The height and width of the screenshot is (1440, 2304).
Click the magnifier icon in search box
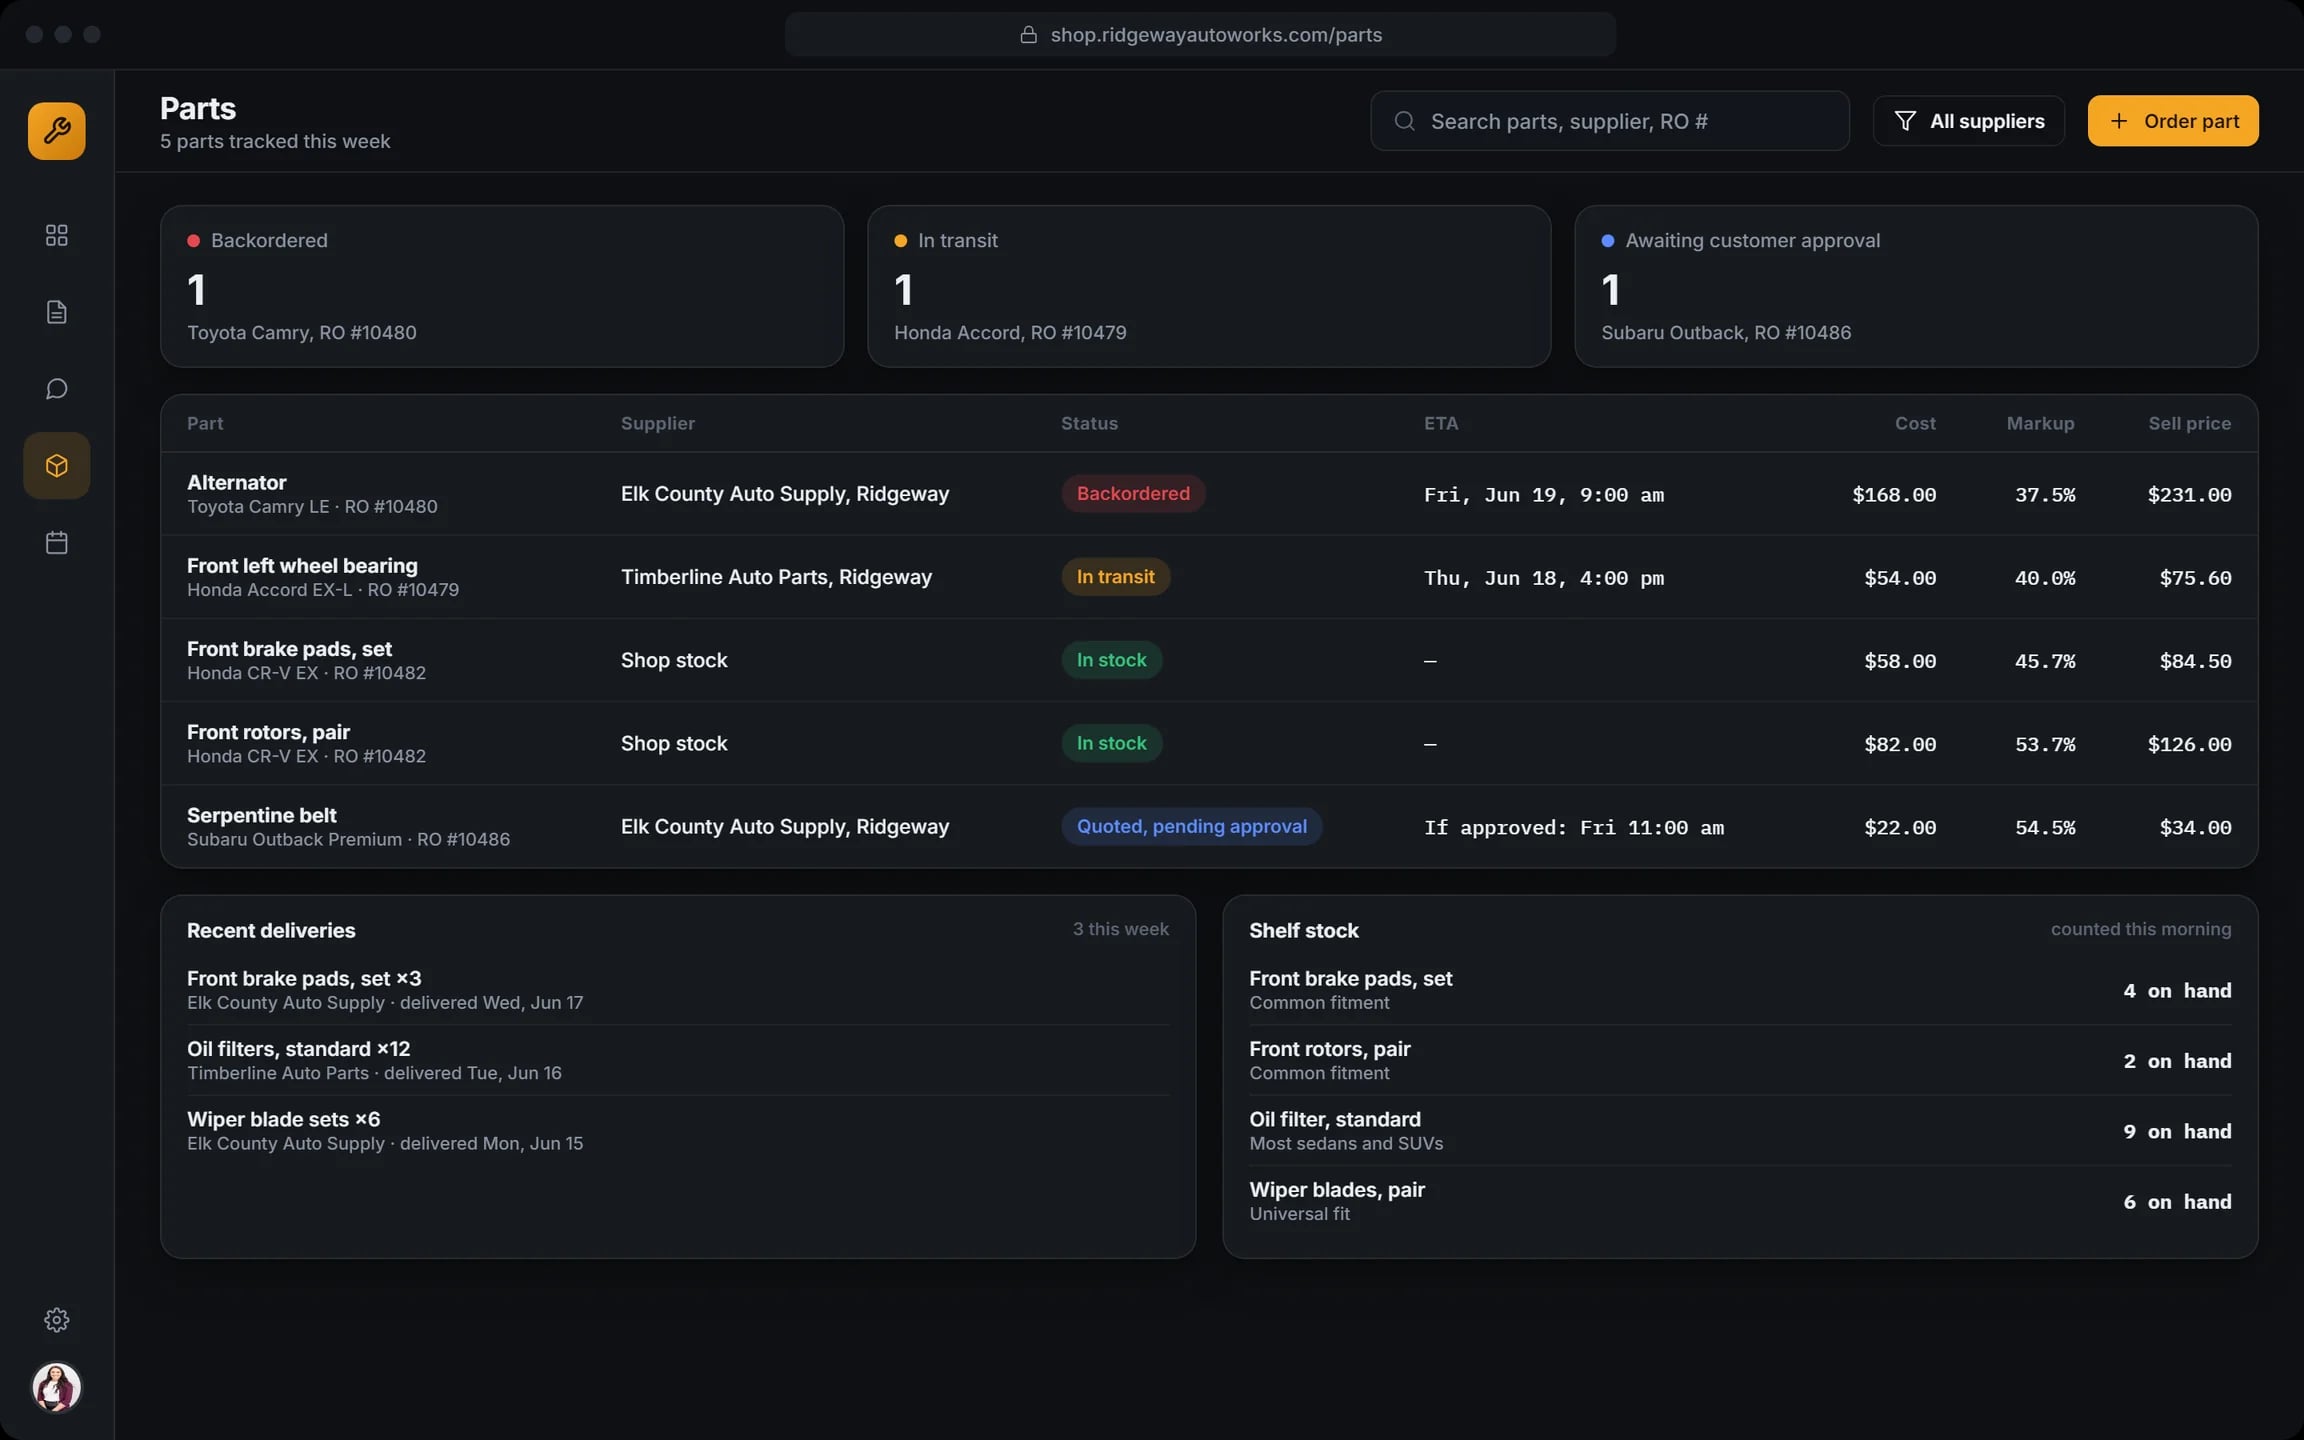tap(1405, 121)
